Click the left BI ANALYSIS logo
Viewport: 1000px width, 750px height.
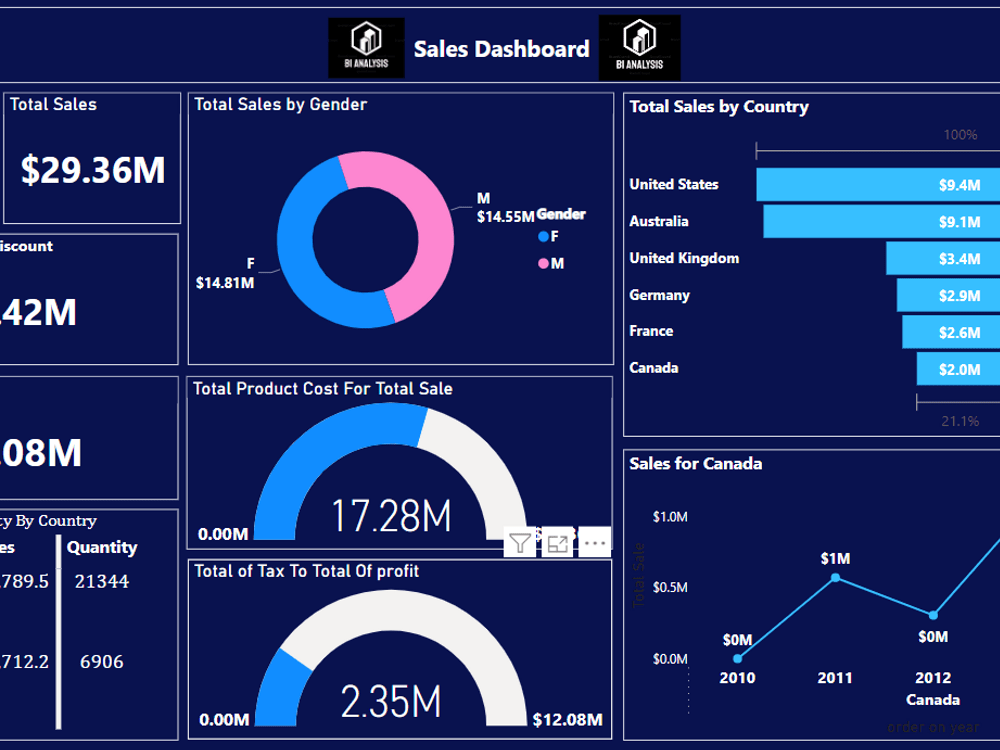tap(365, 46)
